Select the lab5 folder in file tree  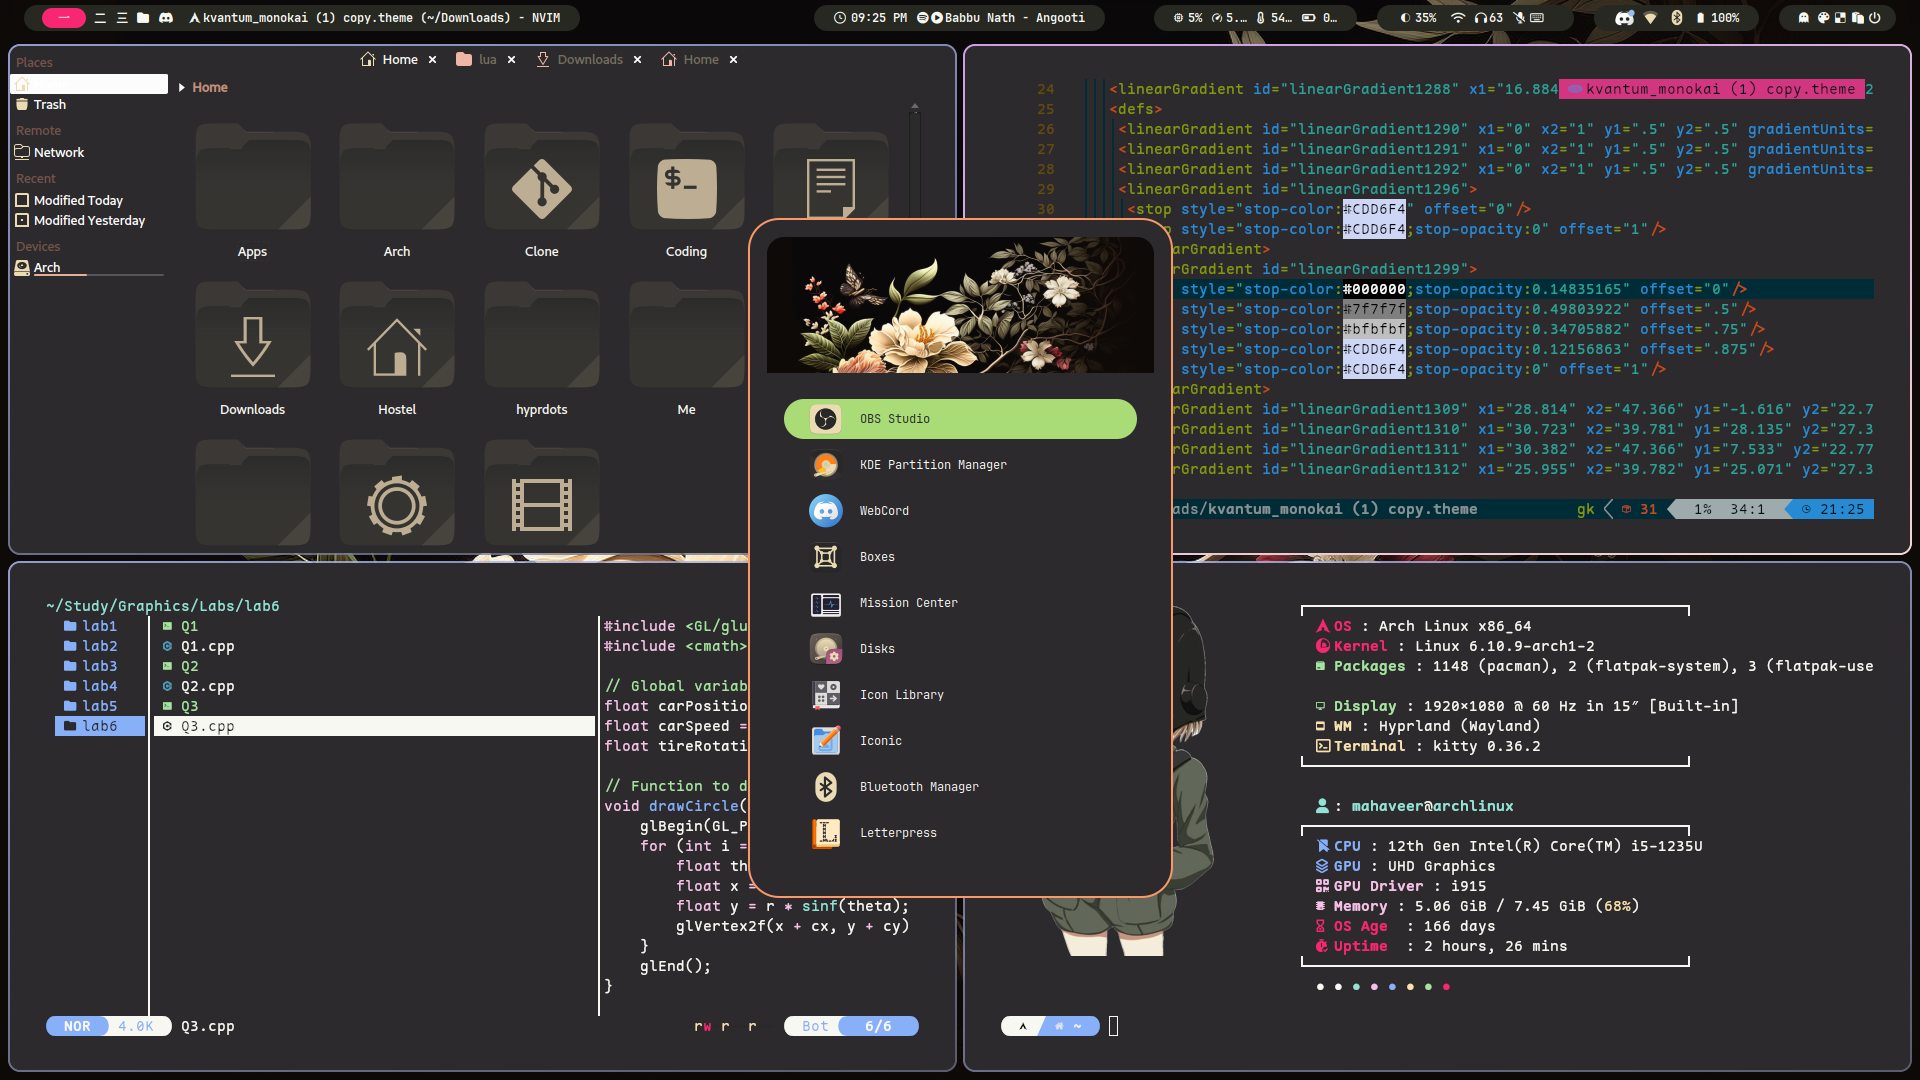99,706
